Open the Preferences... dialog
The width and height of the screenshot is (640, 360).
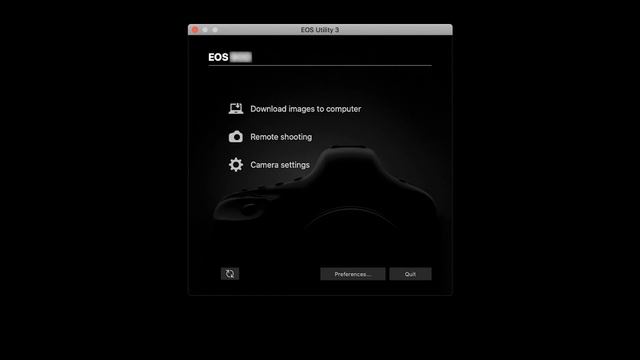[353, 274]
